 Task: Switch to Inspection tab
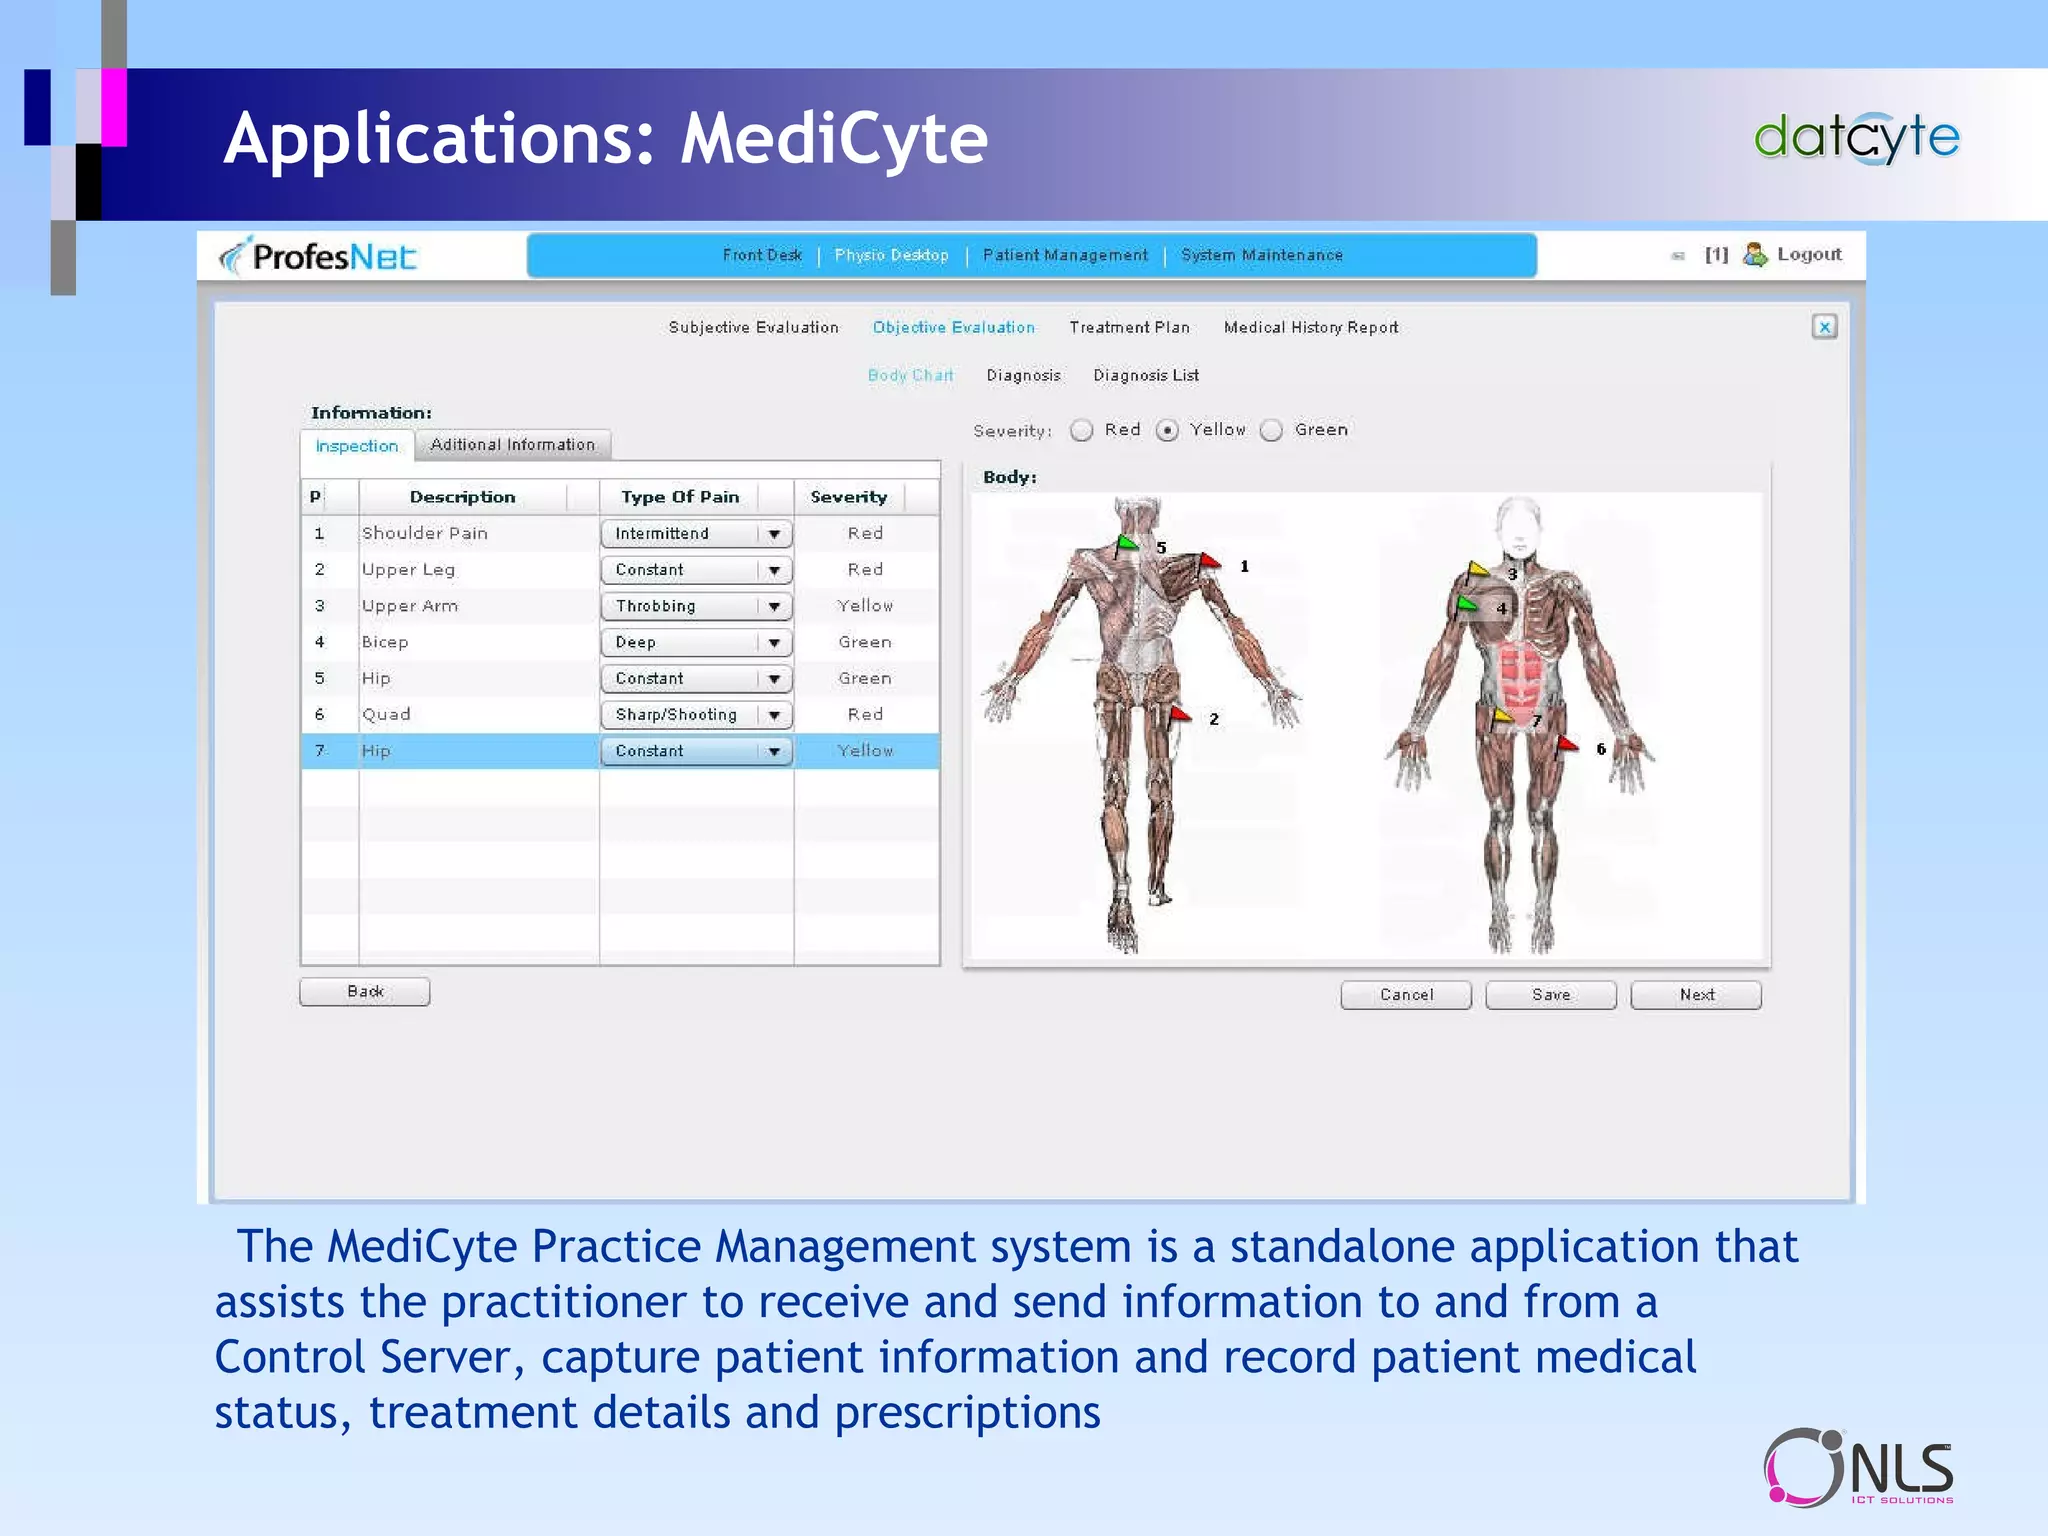357,445
